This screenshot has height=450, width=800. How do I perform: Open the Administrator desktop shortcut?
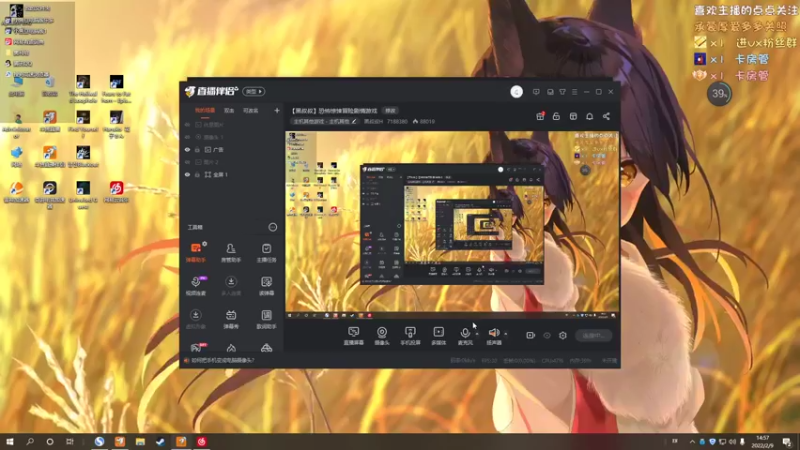coord(17,127)
